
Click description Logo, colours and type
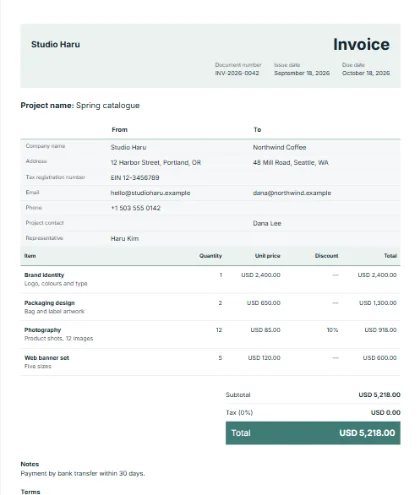(x=56, y=284)
